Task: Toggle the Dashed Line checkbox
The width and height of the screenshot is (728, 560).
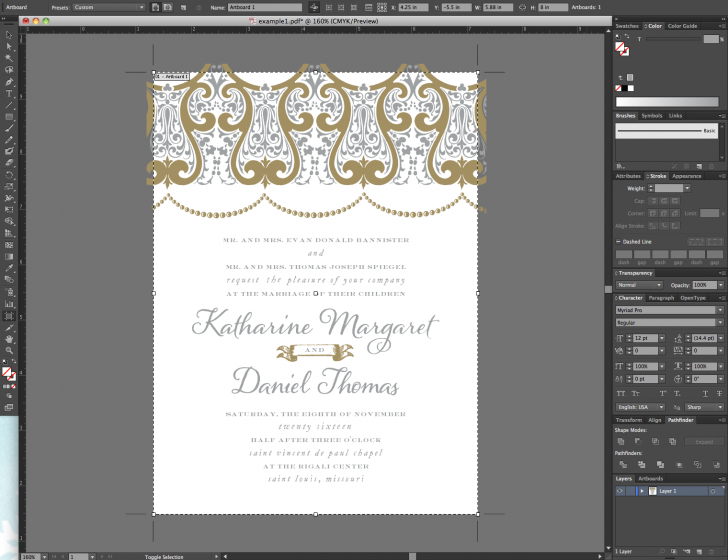Action: (618, 241)
